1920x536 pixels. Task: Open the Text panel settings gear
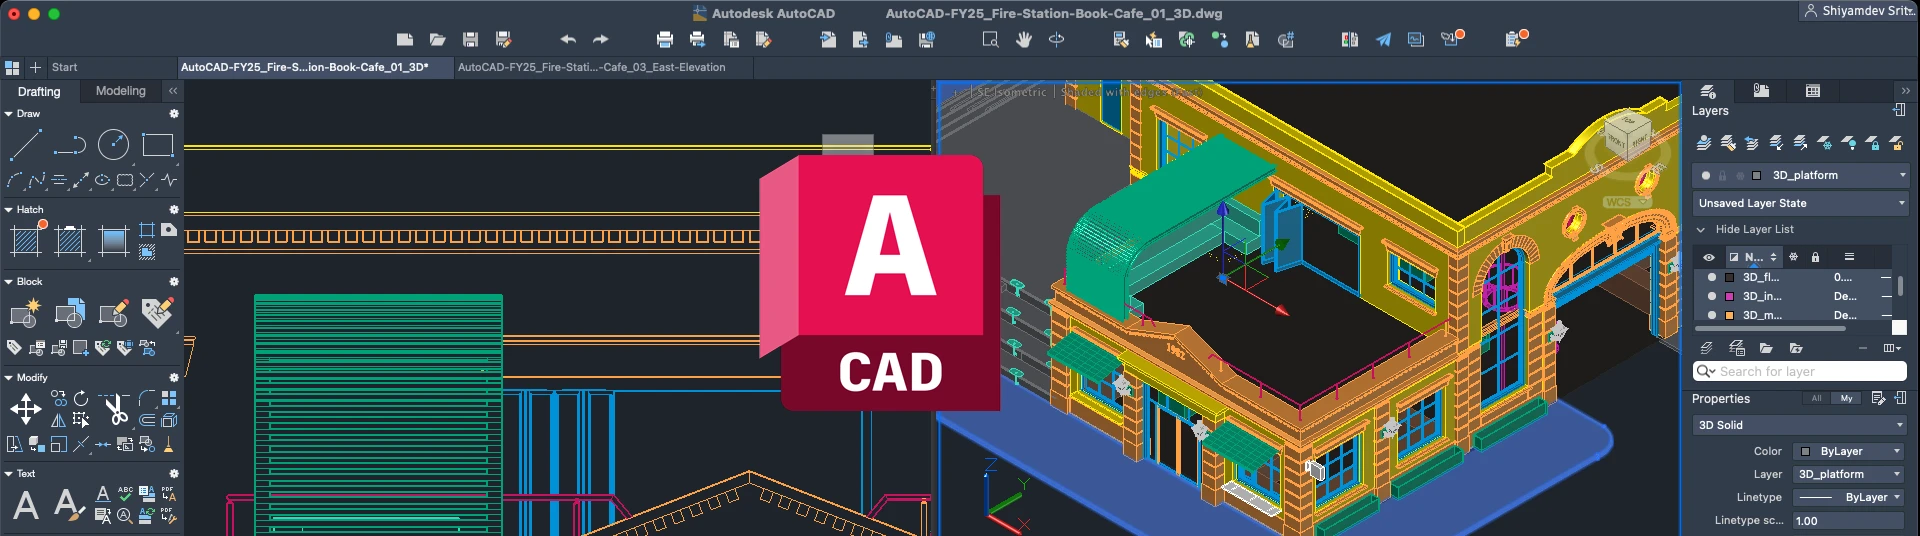pyautogui.click(x=174, y=474)
